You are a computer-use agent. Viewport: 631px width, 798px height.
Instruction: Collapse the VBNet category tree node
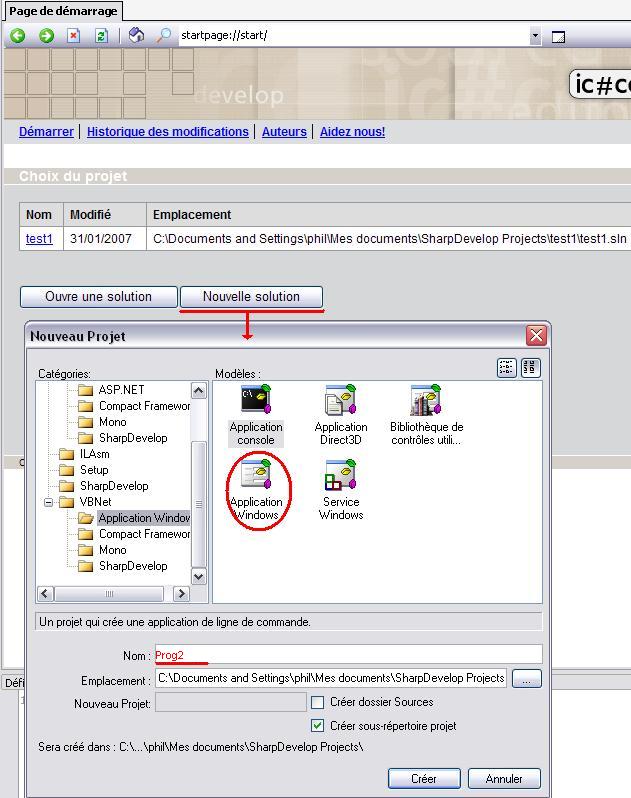pos(48,502)
